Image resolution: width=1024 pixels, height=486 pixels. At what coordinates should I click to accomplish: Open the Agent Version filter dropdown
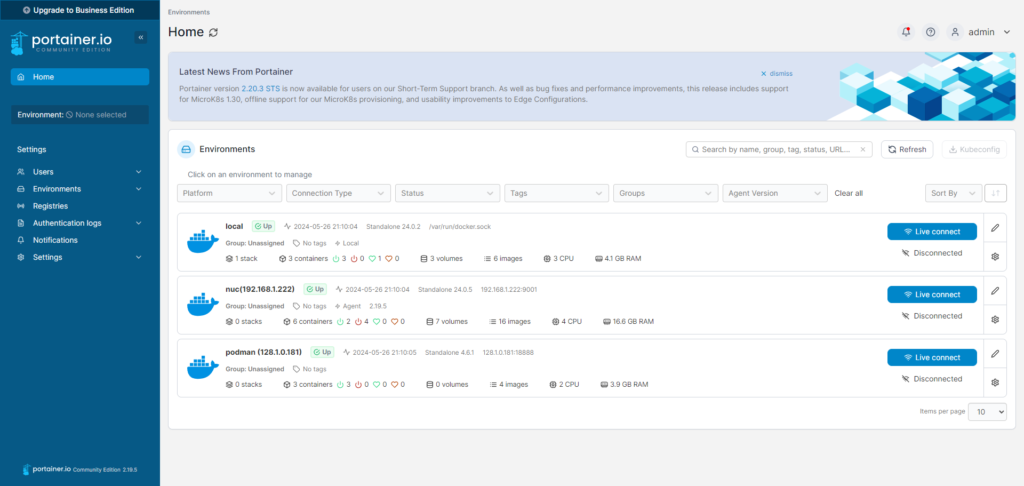(775, 193)
